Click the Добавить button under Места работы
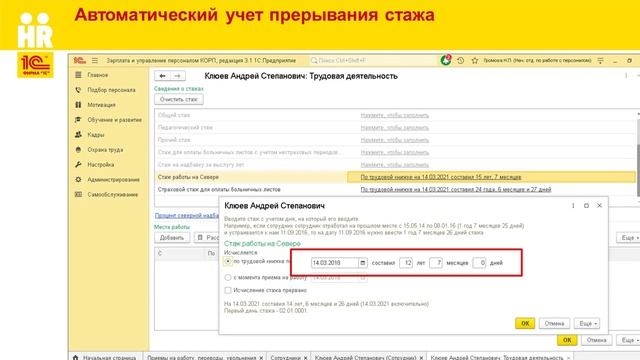Viewport: 640px width, 360px height. tap(172, 238)
